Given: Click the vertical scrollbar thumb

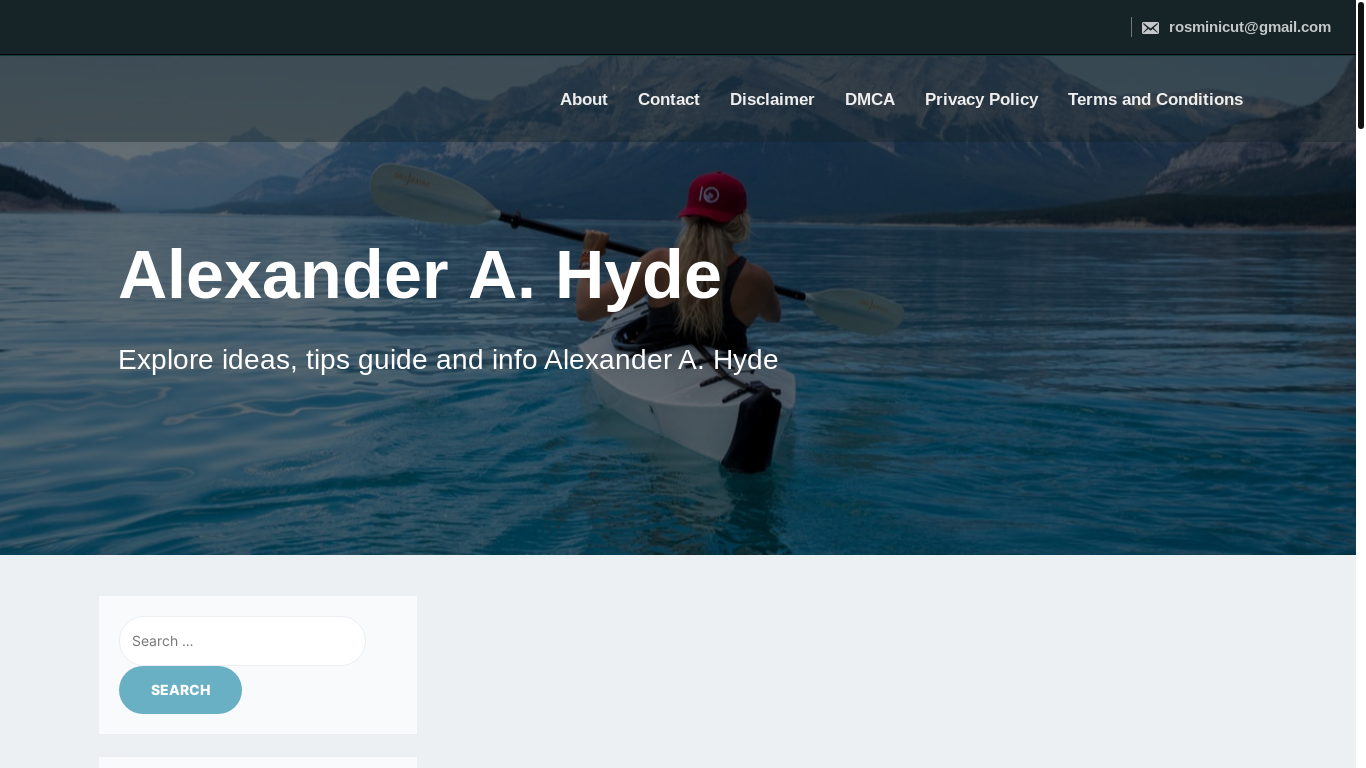Looking at the screenshot, I should [1361, 66].
